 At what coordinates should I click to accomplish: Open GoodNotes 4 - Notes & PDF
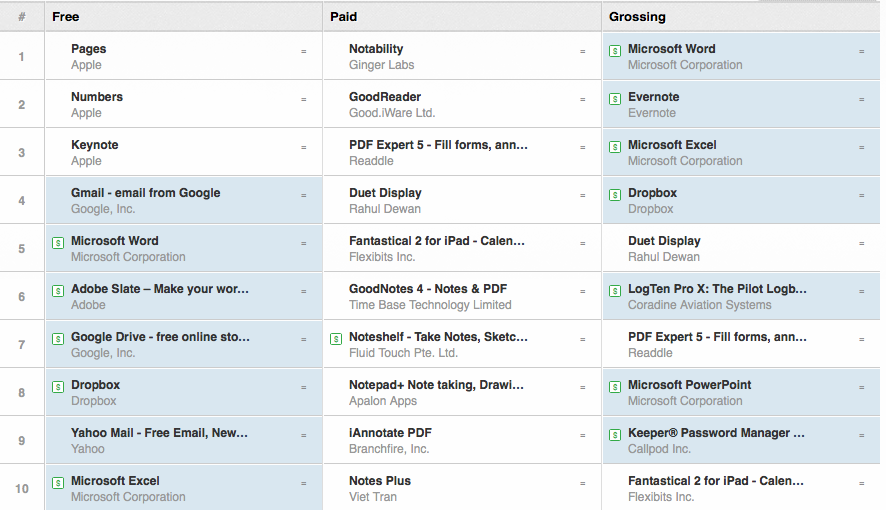(428, 289)
